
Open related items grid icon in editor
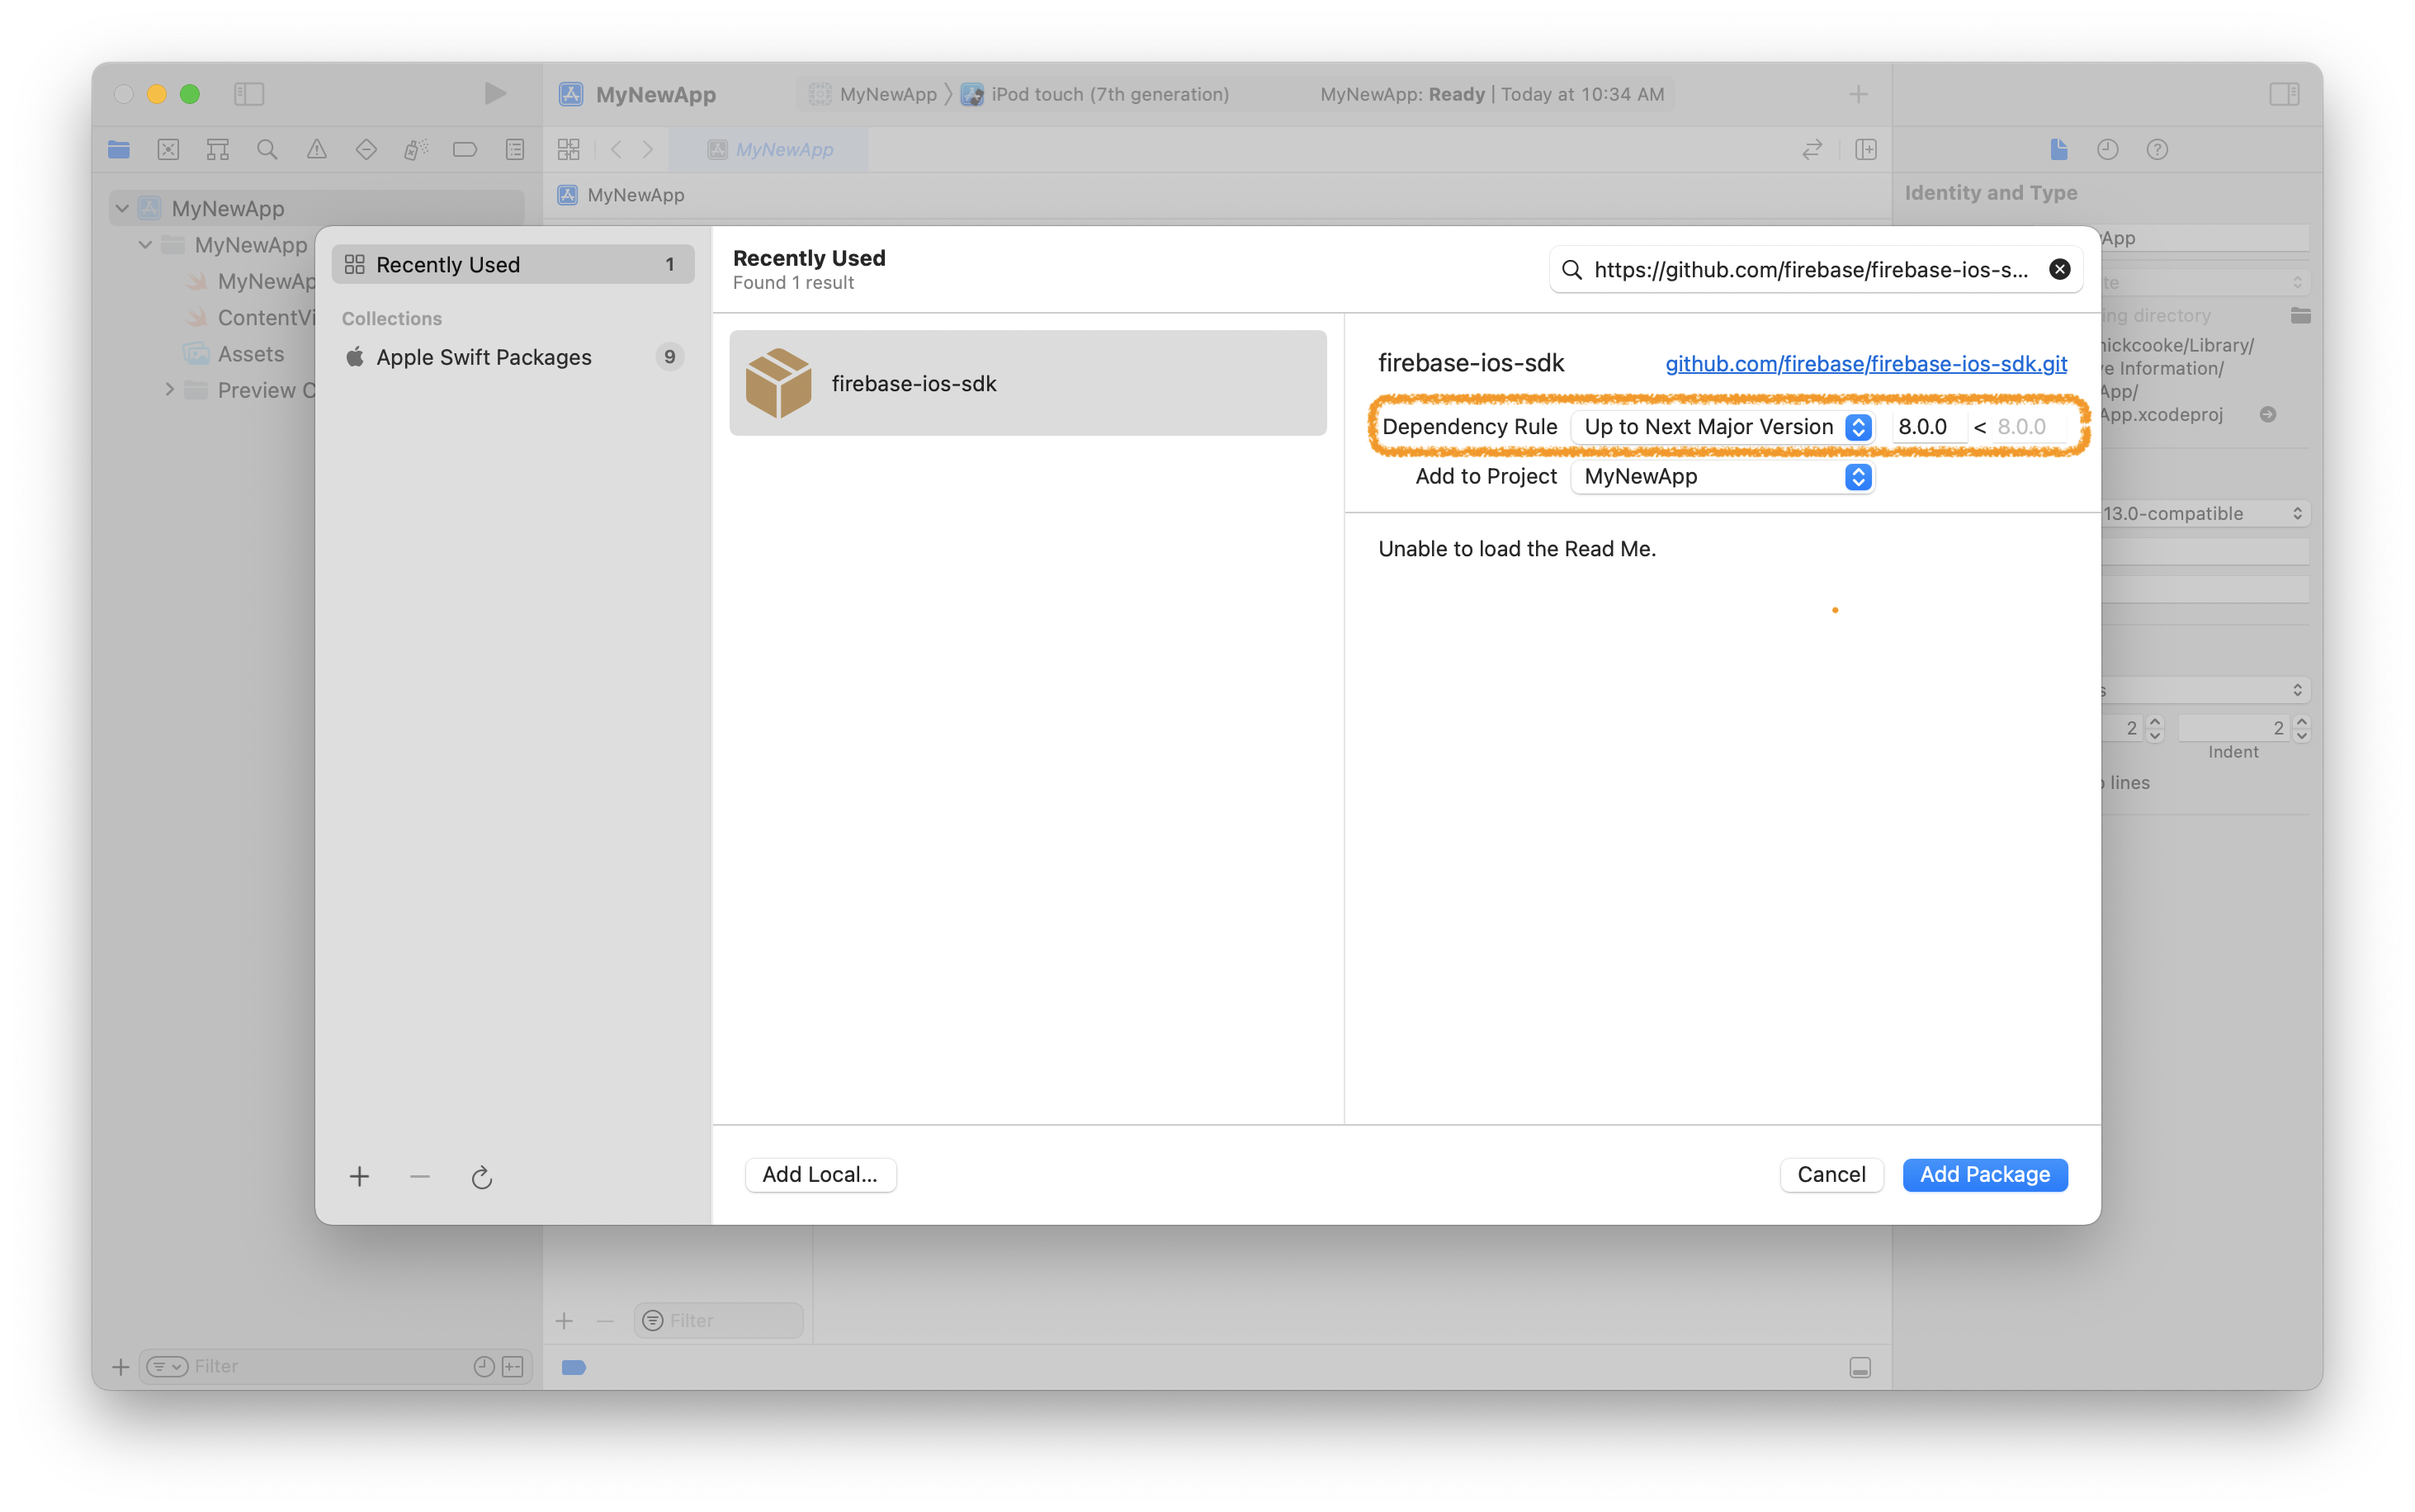pyautogui.click(x=569, y=150)
